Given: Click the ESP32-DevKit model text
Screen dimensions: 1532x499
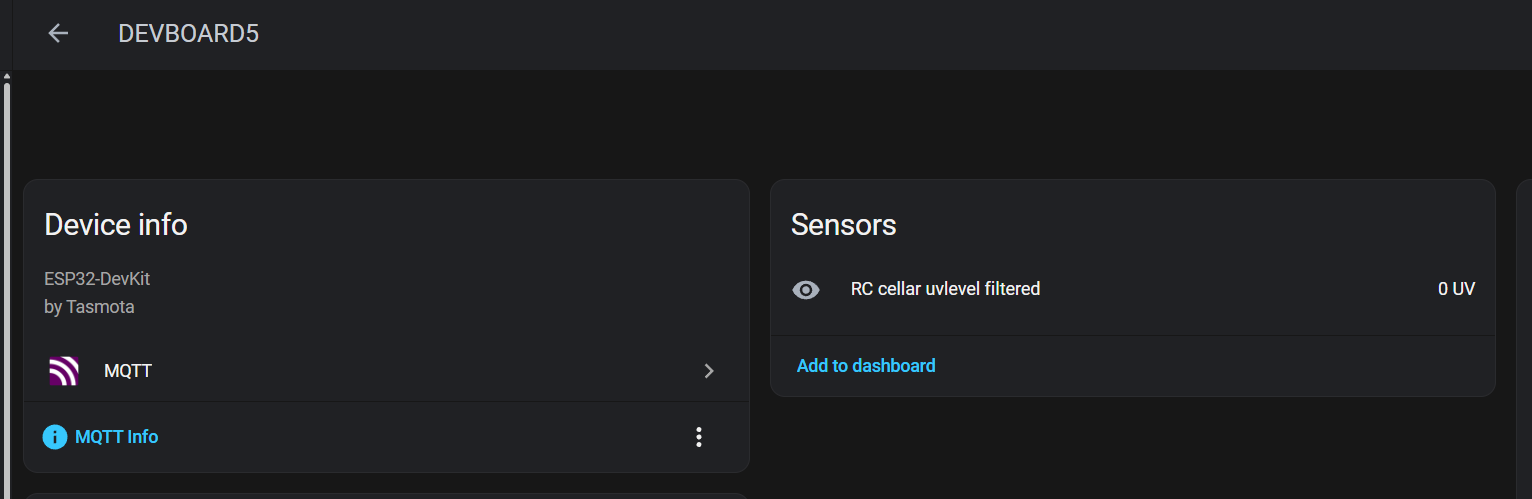Looking at the screenshot, I should (97, 279).
